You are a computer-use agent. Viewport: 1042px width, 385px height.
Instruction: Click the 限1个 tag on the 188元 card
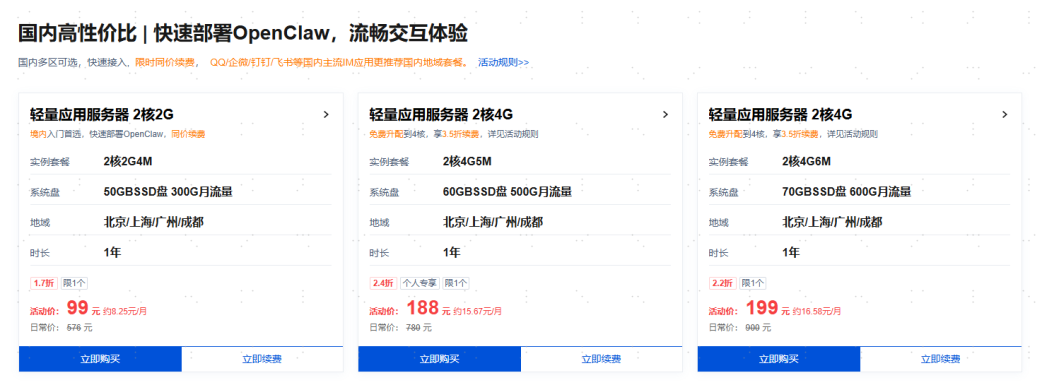(x=456, y=283)
